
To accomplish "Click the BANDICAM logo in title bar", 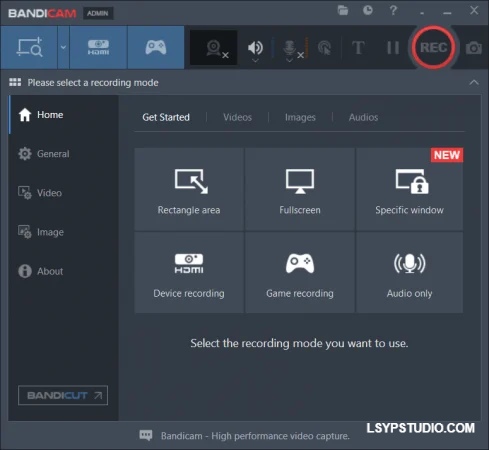I will (x=42, y=13).
